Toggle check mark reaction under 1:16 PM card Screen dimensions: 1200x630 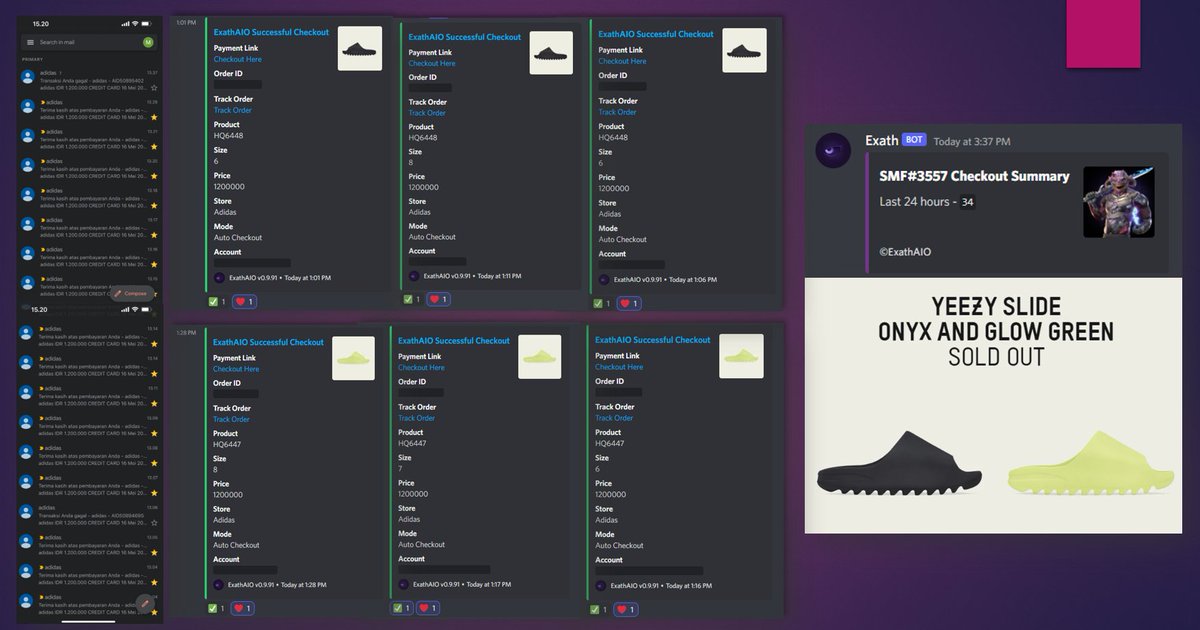[600, 609]
